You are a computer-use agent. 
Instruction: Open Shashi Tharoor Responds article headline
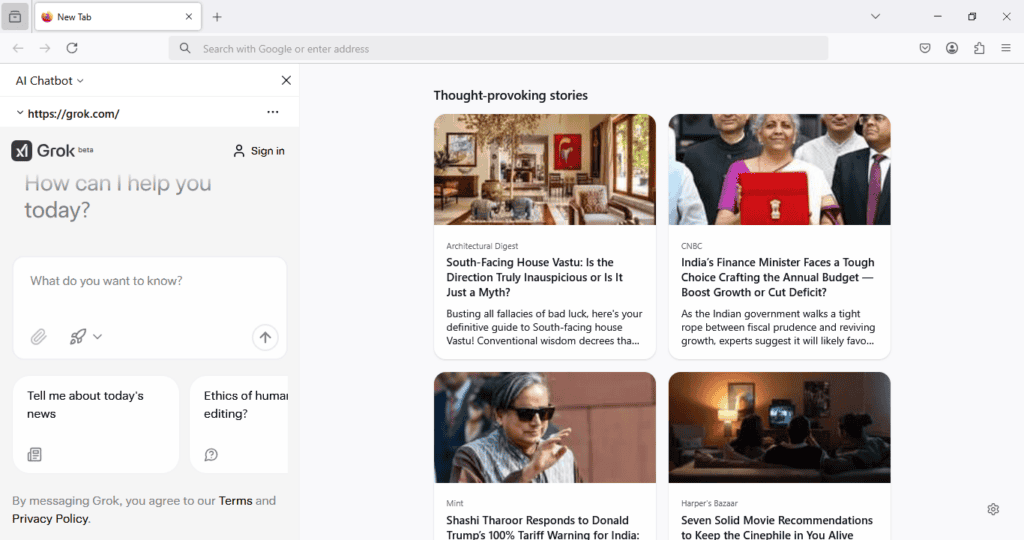click(x=542, y=528)
